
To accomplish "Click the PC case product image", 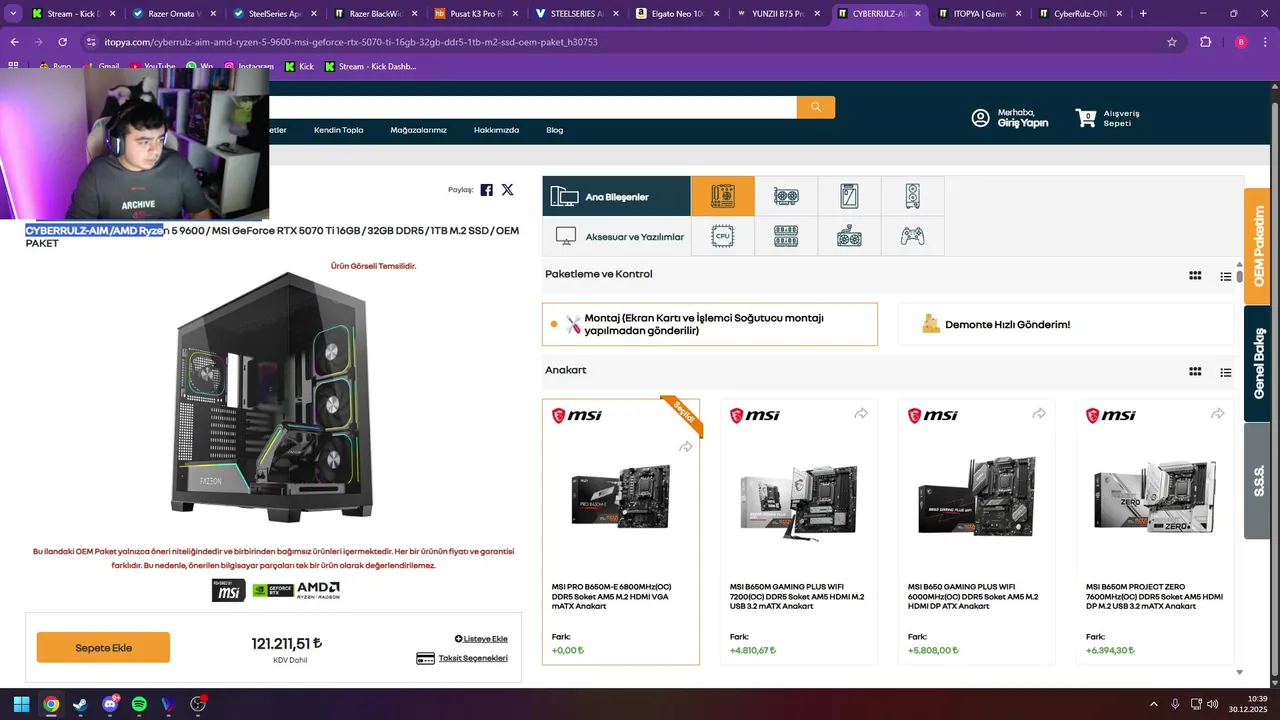I will click(274, 398).
